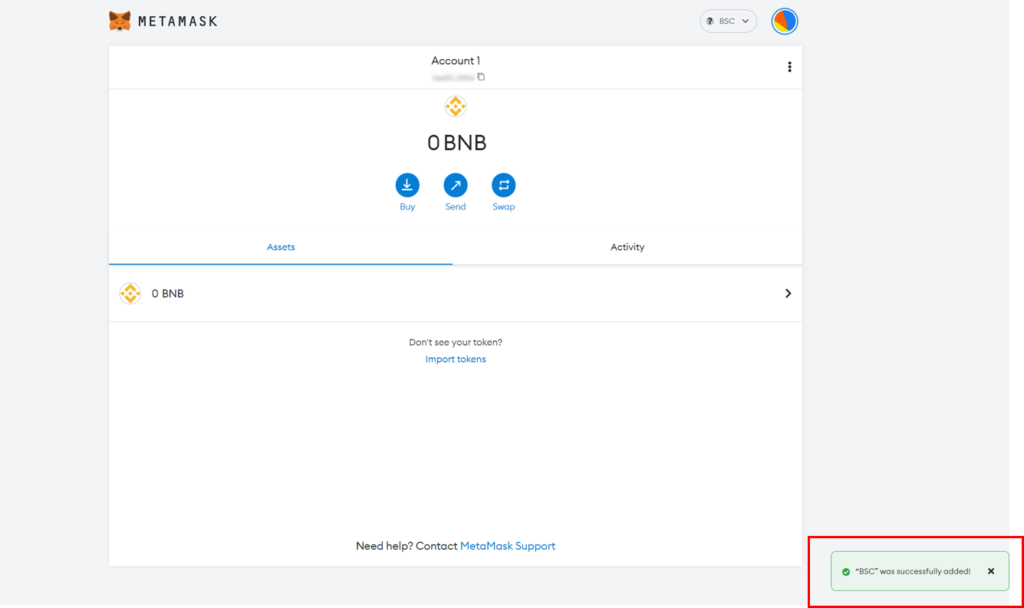This screenshot has width=1024, height=608.
Task: Click the Swap icon button
Action: click(x=504, y=185)
